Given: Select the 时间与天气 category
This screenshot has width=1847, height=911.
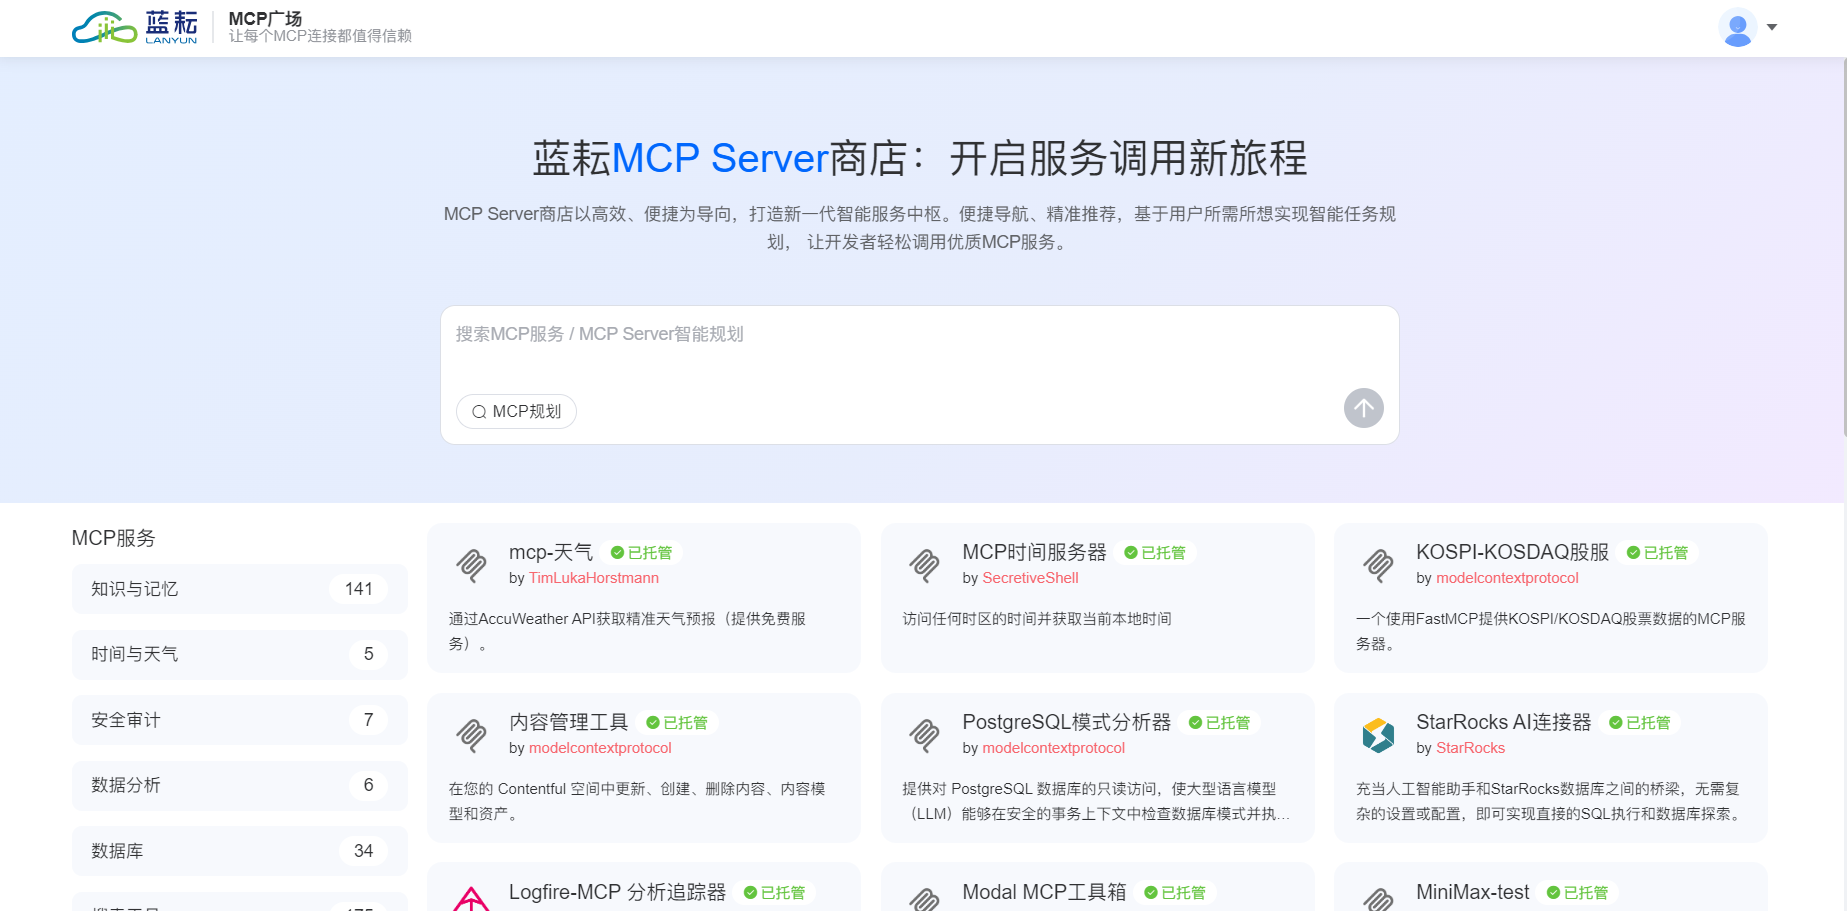Looking at the screenshot, I should pyautogui.click(x=239, y=654).
